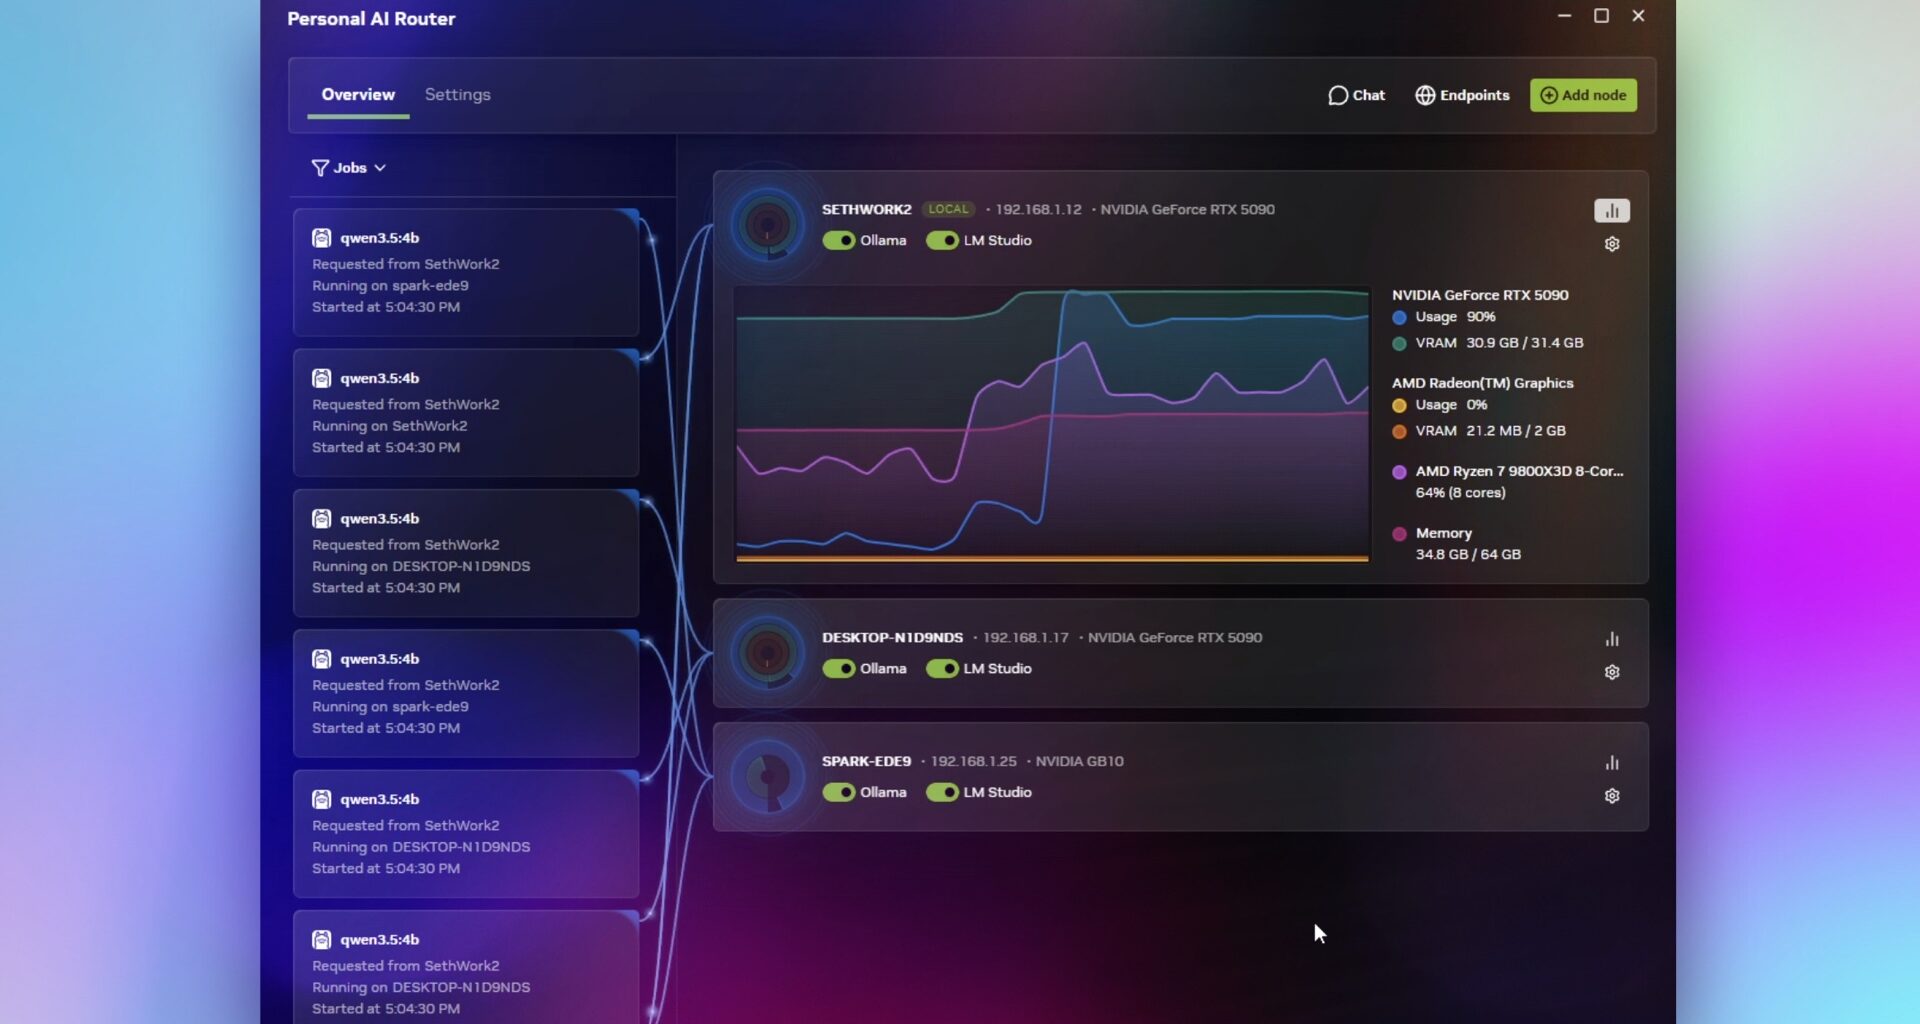Show DESKTOP-N1D9NDS stats chart icon
The width and height of the screenshot is (1920, 1024).
click(x=1612, y=639)
